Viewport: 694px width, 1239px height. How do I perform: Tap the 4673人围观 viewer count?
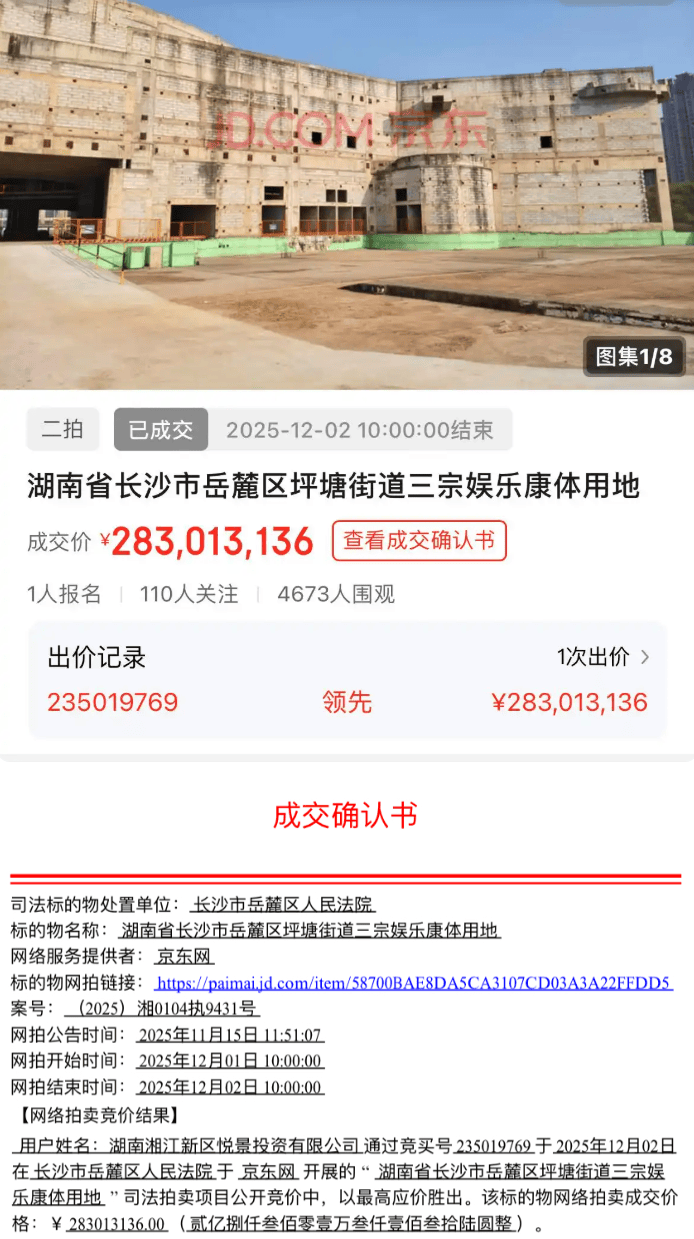[x=336, y=594]
